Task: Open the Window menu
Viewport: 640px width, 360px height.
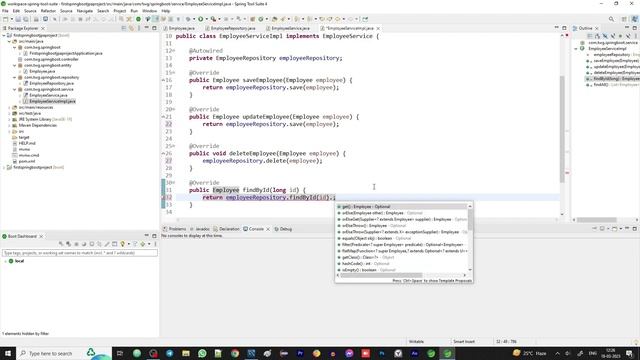Action: (149, 11)
